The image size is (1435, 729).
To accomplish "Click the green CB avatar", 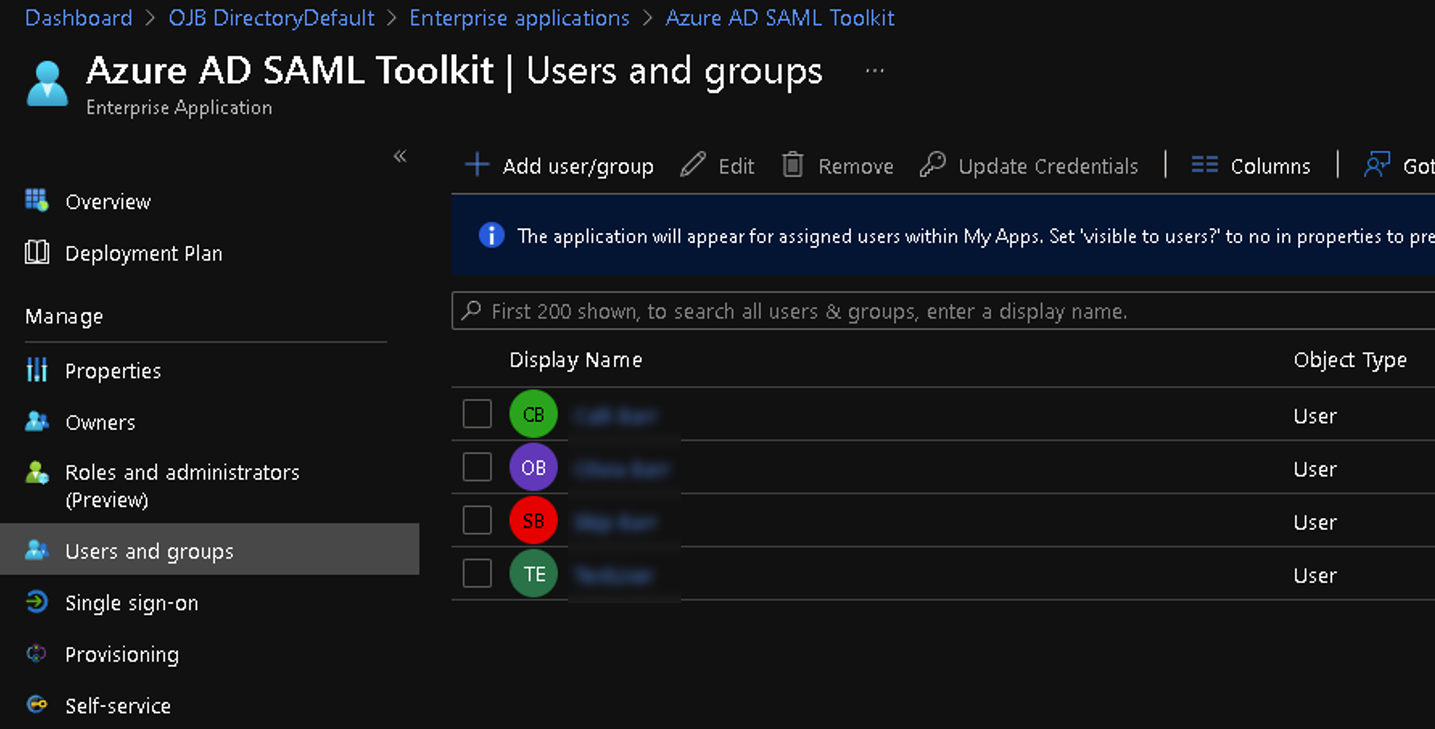I will [x=534, y=414].
